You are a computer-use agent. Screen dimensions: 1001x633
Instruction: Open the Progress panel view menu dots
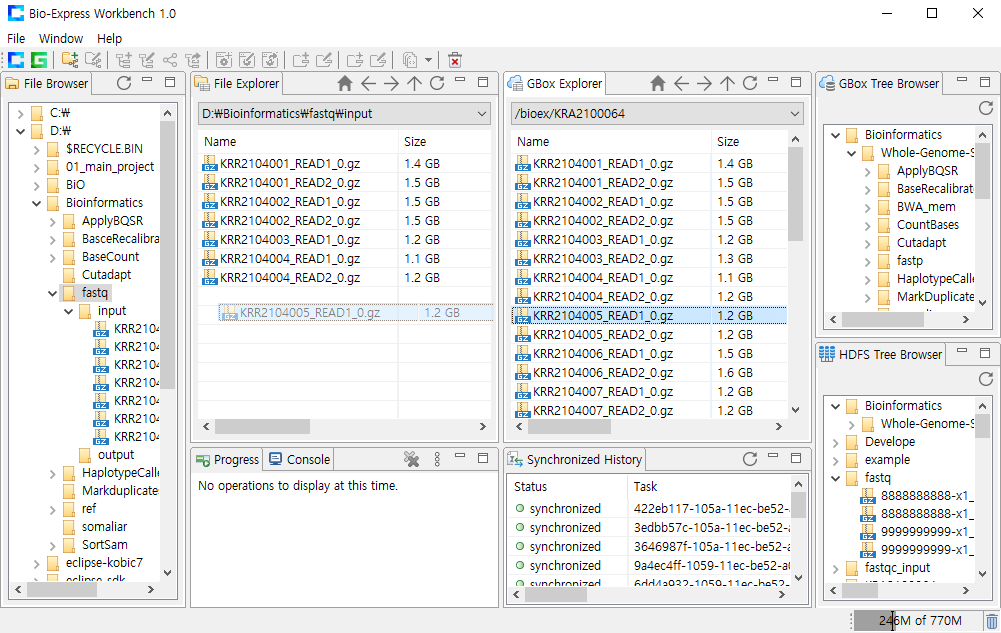(437, 459)
